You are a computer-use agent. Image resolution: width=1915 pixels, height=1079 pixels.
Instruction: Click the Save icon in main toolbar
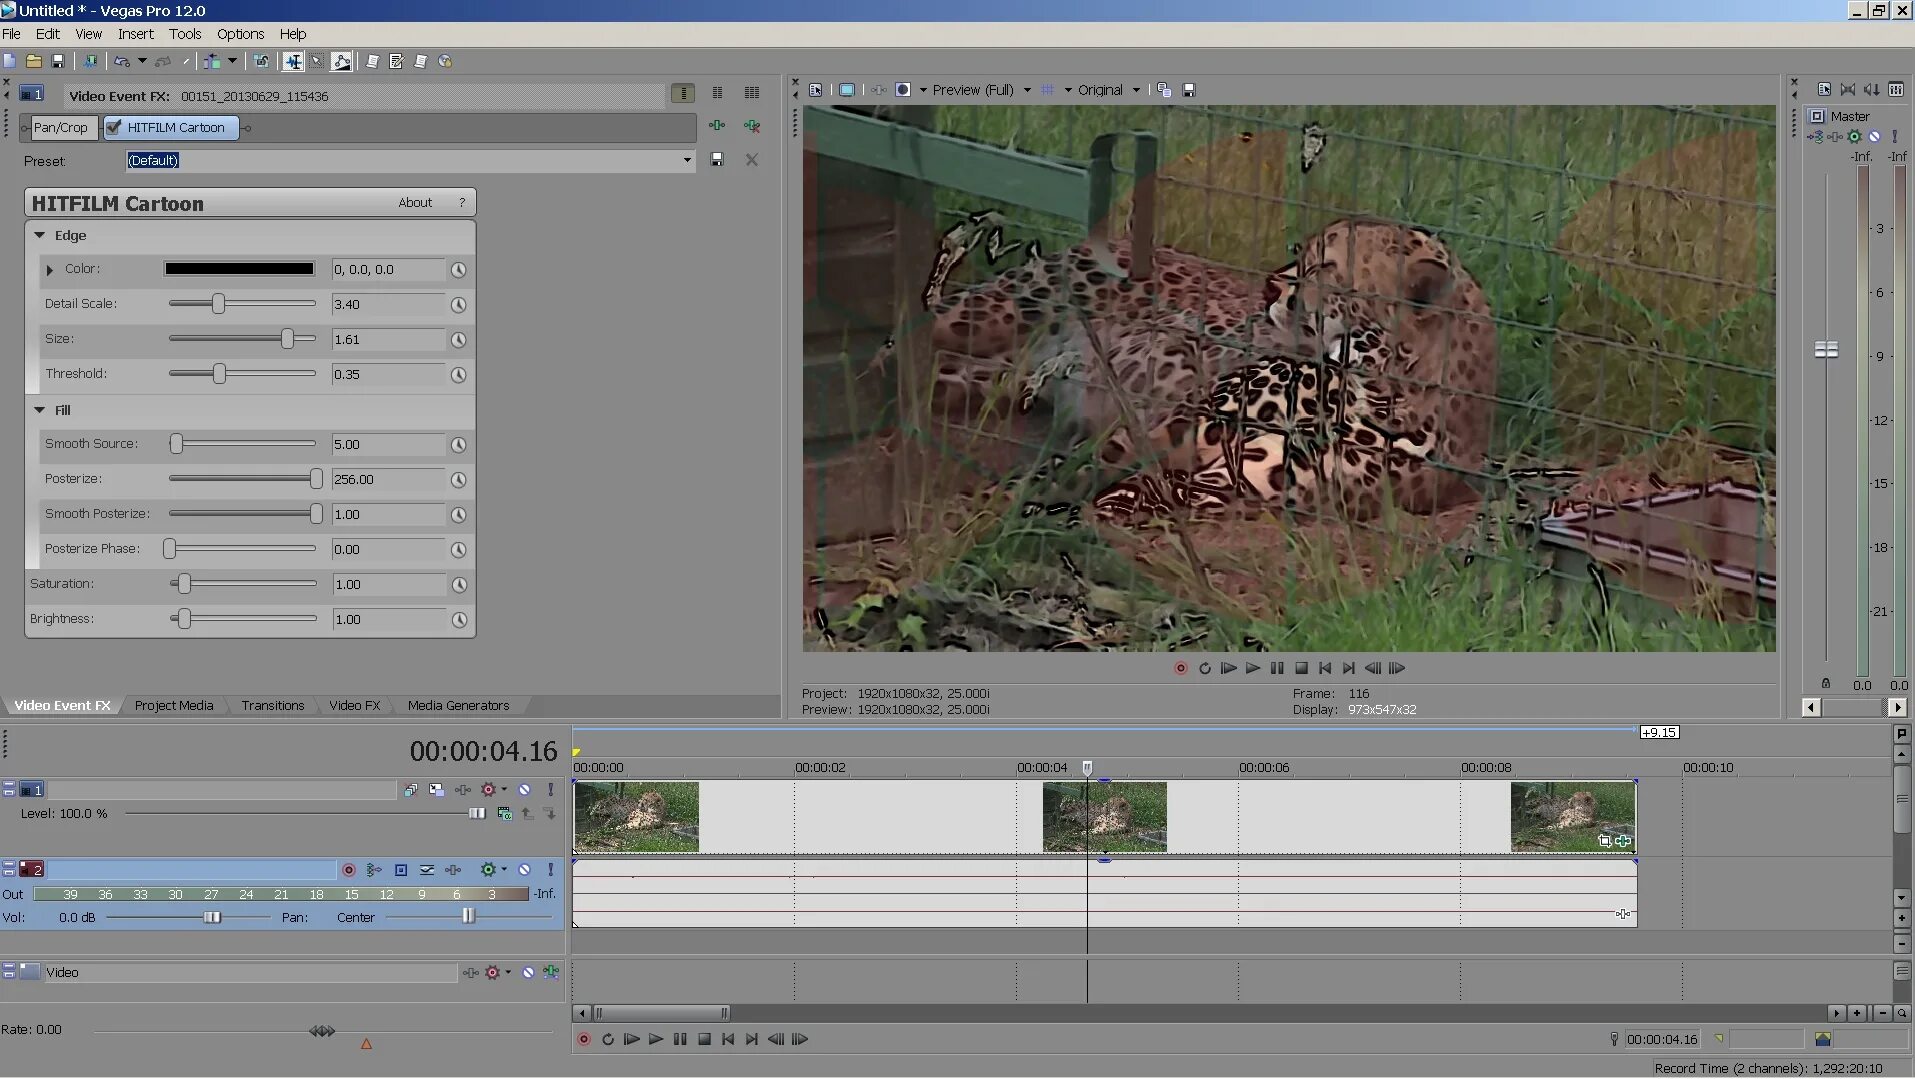(x=58, y=62)
